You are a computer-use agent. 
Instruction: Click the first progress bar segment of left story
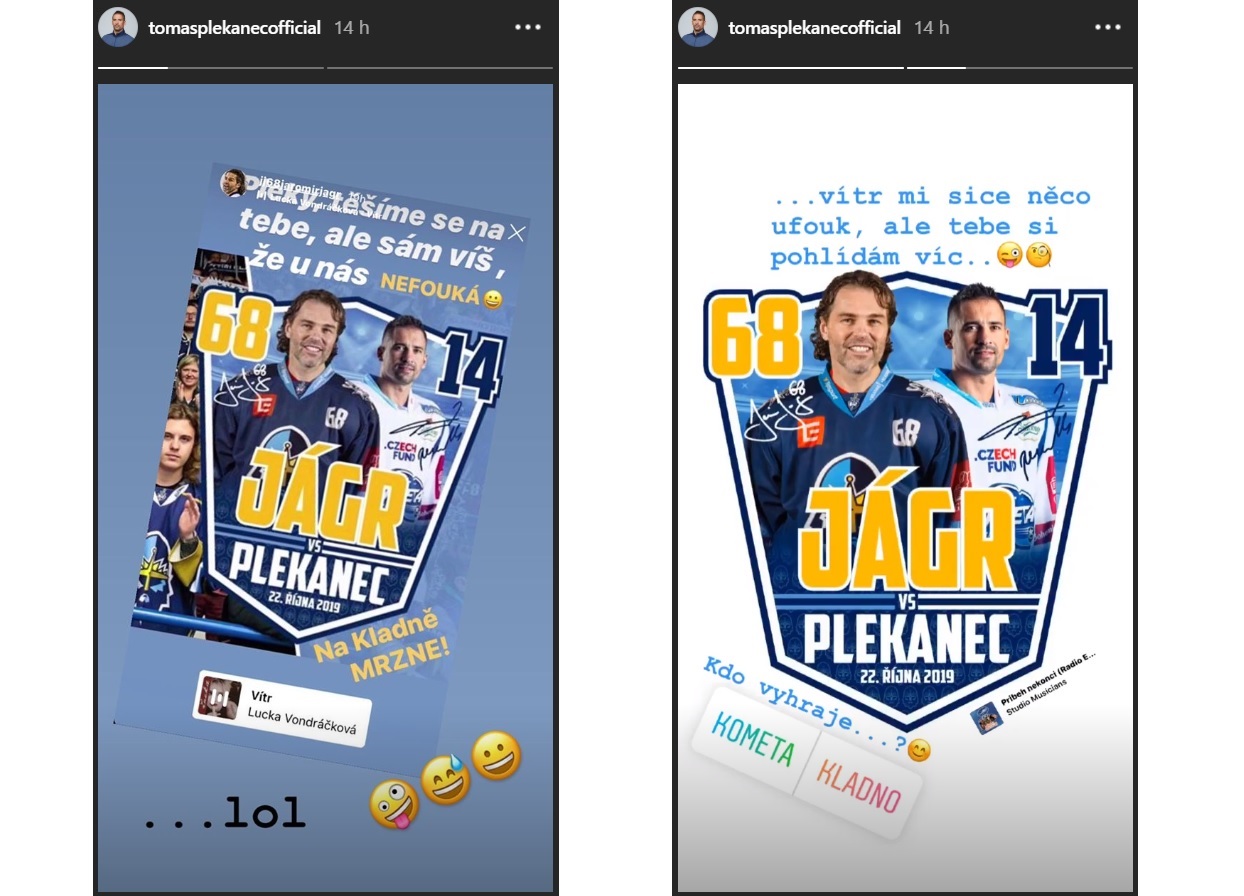(133, 68)
